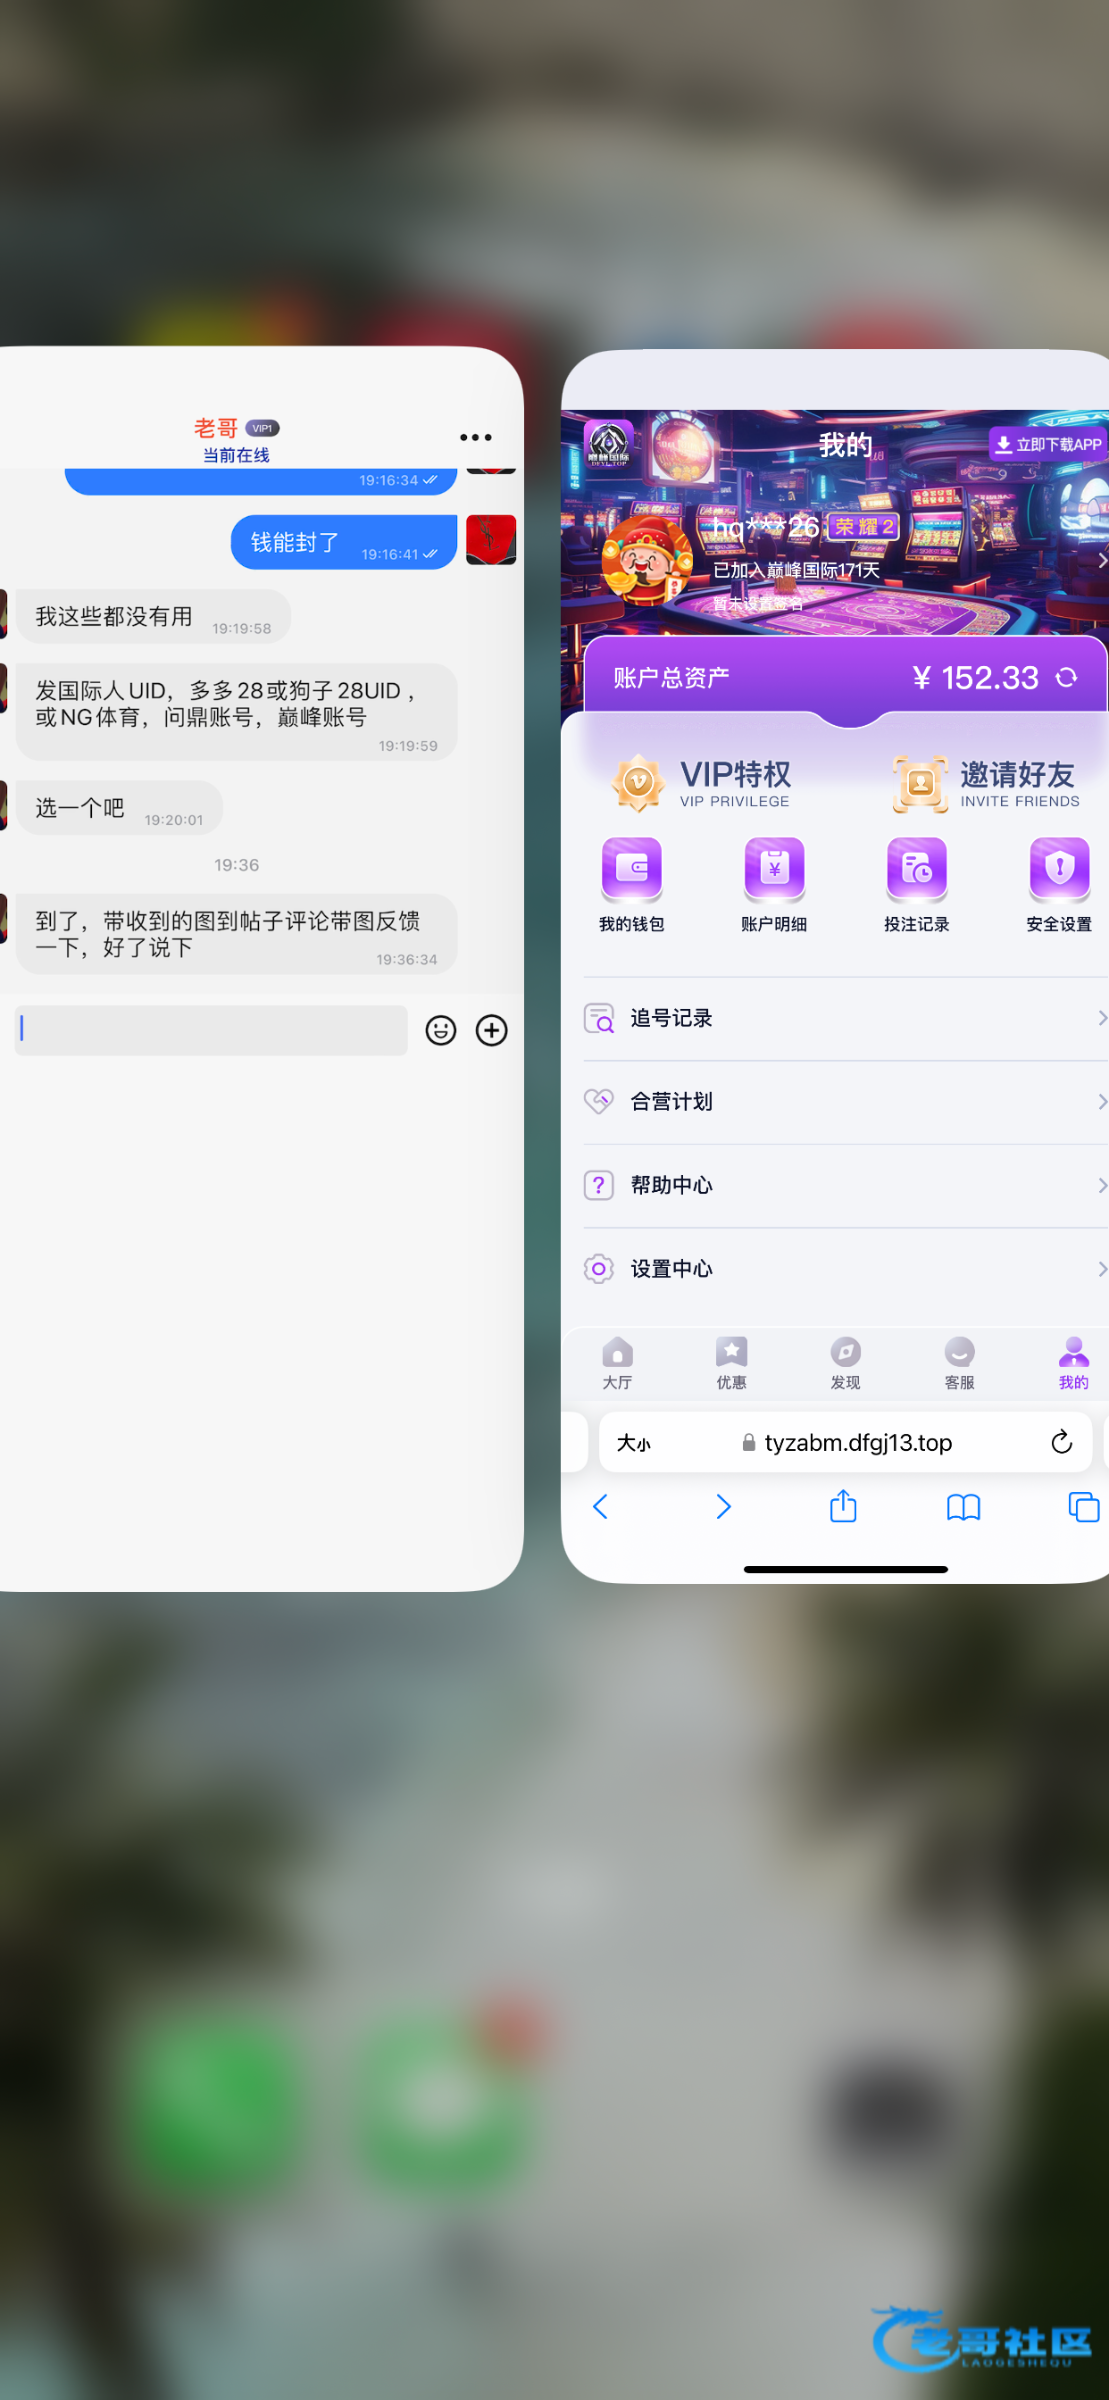This screenshot has height=2400, width=1109.
Task: Click the 立即下载APP download button
Action: pos(1048,444)
